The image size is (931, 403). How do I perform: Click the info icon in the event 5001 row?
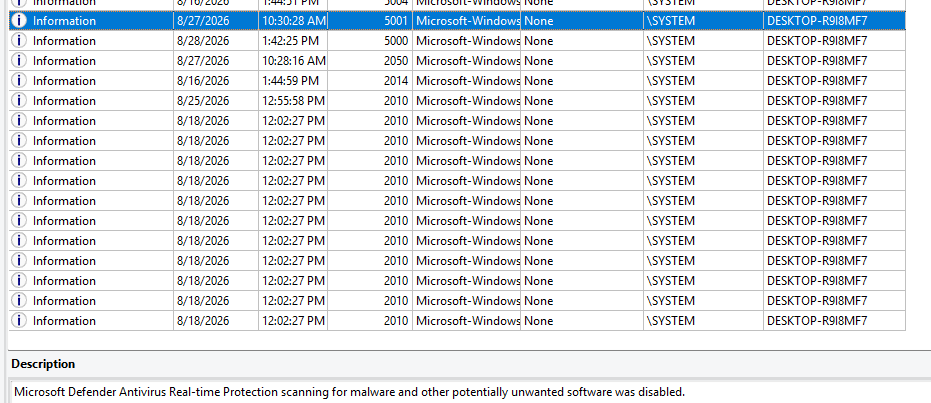click(19, 21)
